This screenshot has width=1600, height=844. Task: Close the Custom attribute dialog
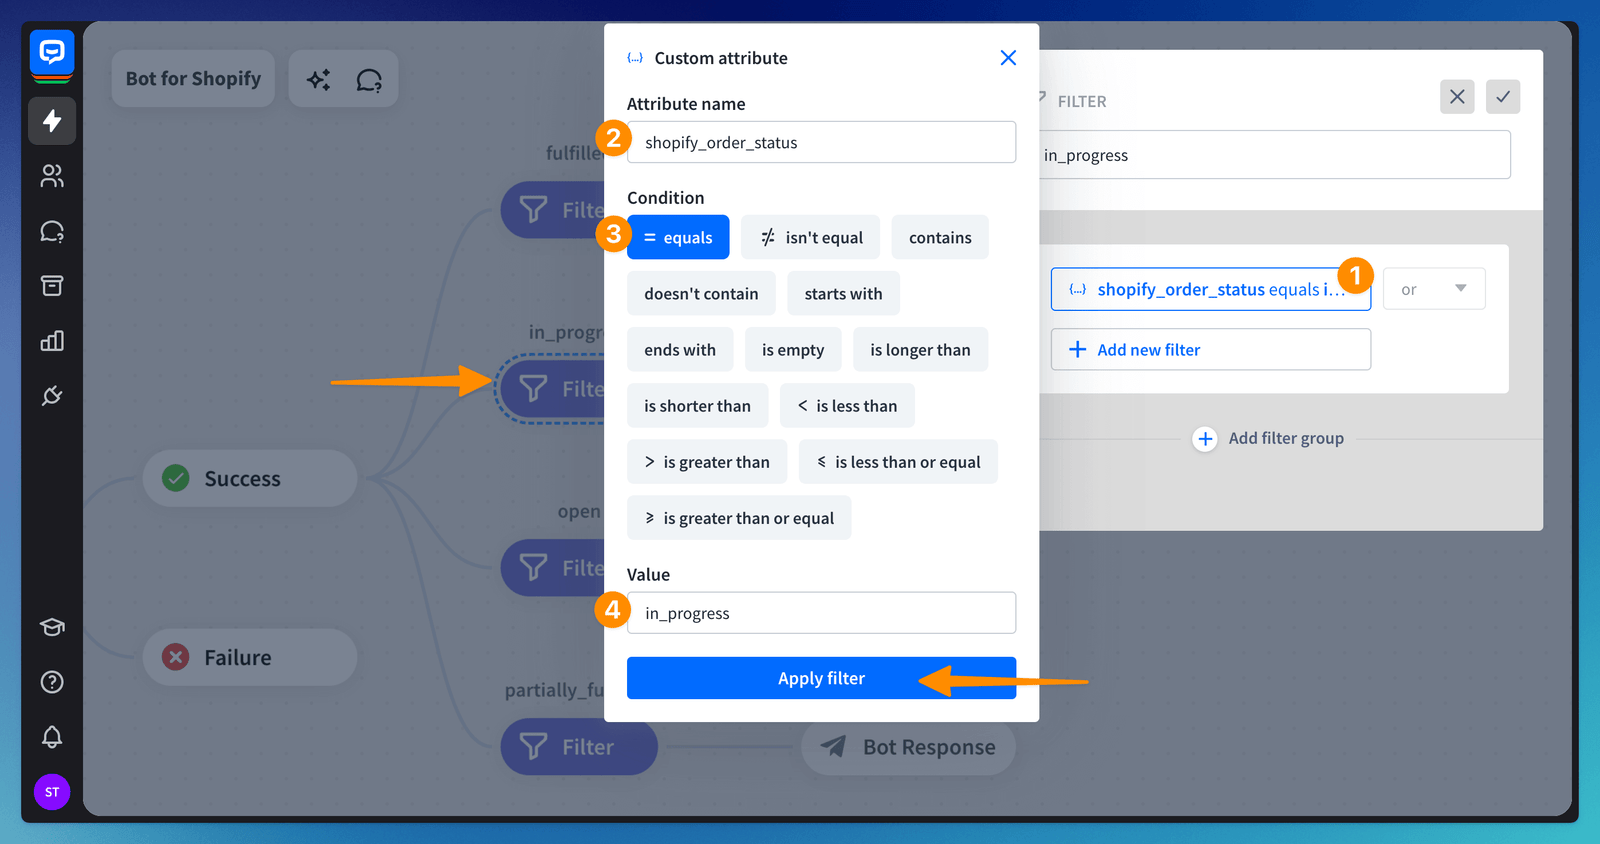[x=1008, y=58]
